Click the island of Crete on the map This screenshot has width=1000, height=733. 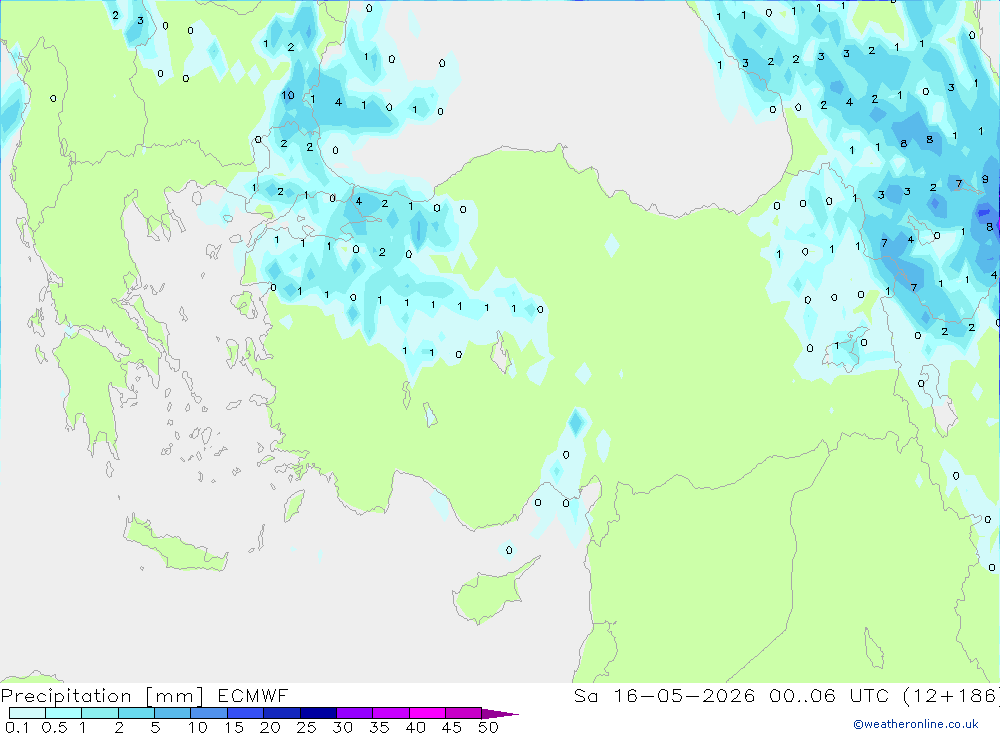(x=175, y=544)
